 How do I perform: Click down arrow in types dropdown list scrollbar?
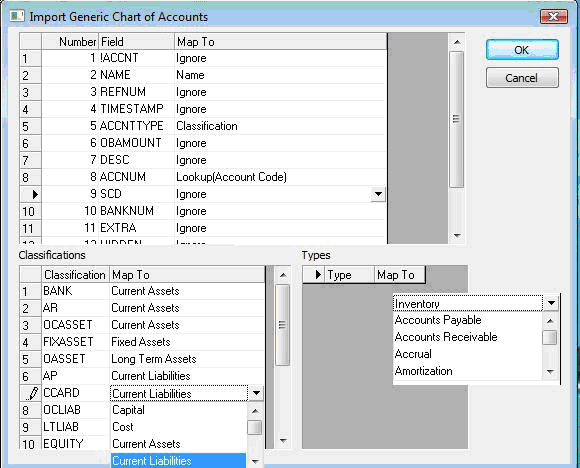[550, 371]
